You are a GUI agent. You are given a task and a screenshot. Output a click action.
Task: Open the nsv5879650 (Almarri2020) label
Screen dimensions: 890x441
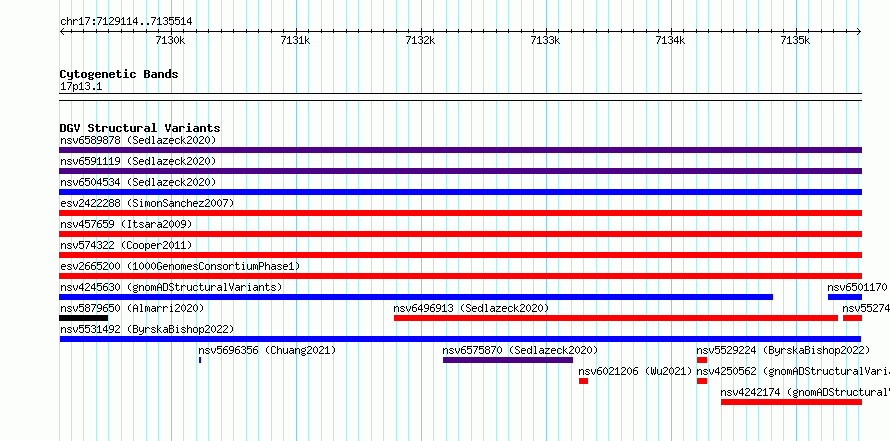132,308
